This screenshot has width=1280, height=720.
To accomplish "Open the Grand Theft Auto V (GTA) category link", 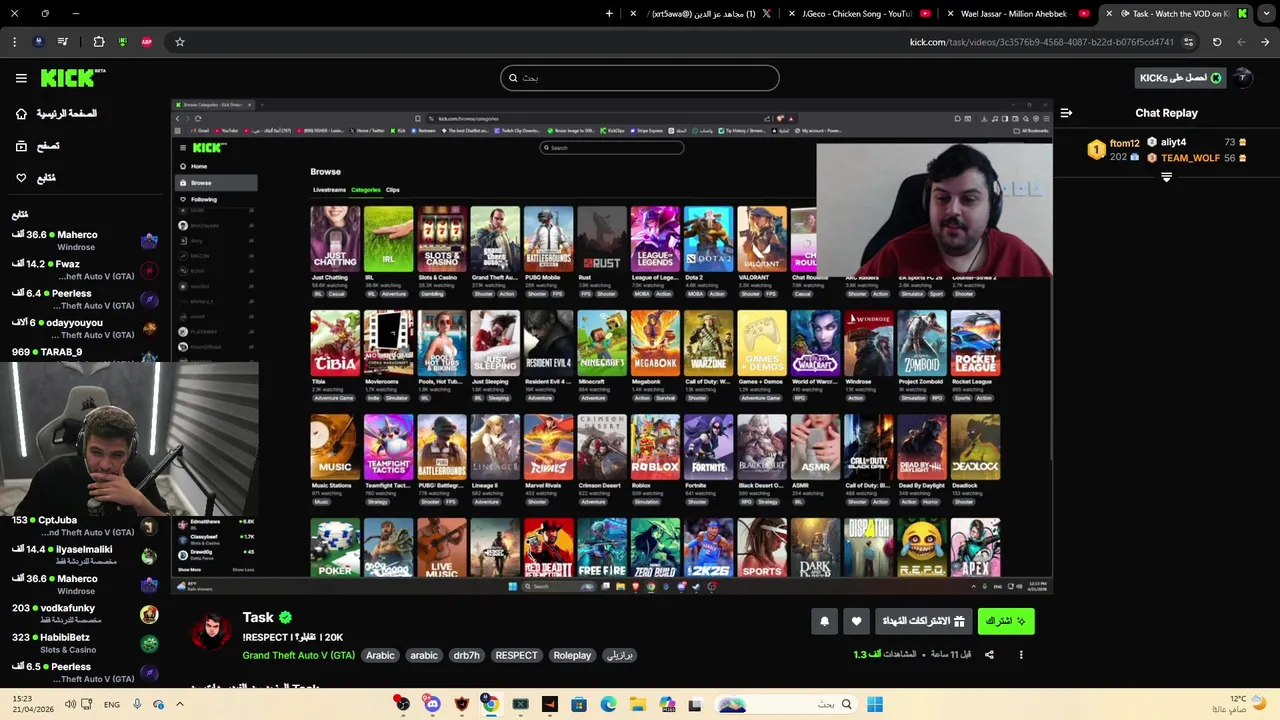I will click(x=298, y=656).
